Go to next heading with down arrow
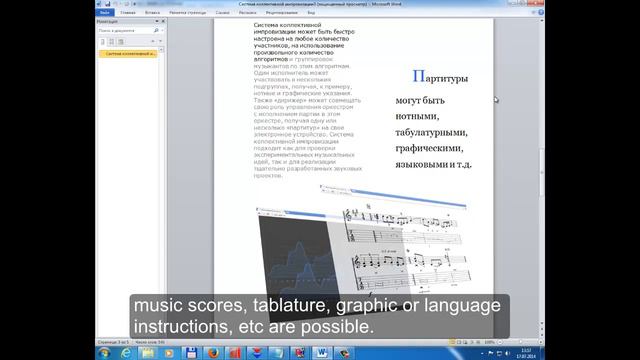640x360 pixels. [x=160, y=41]
